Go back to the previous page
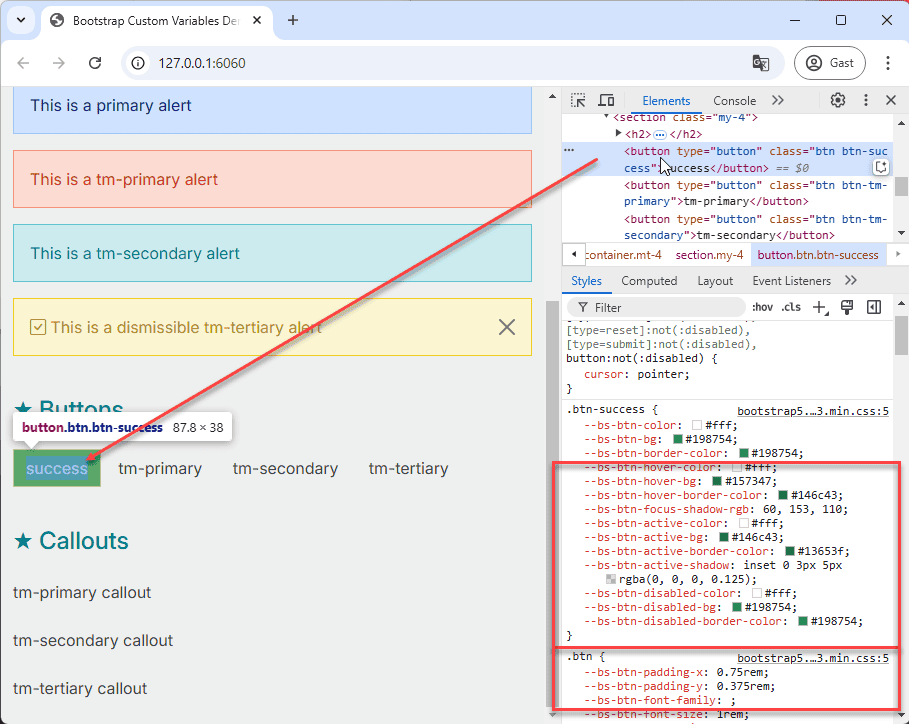 tap(23, 63)
